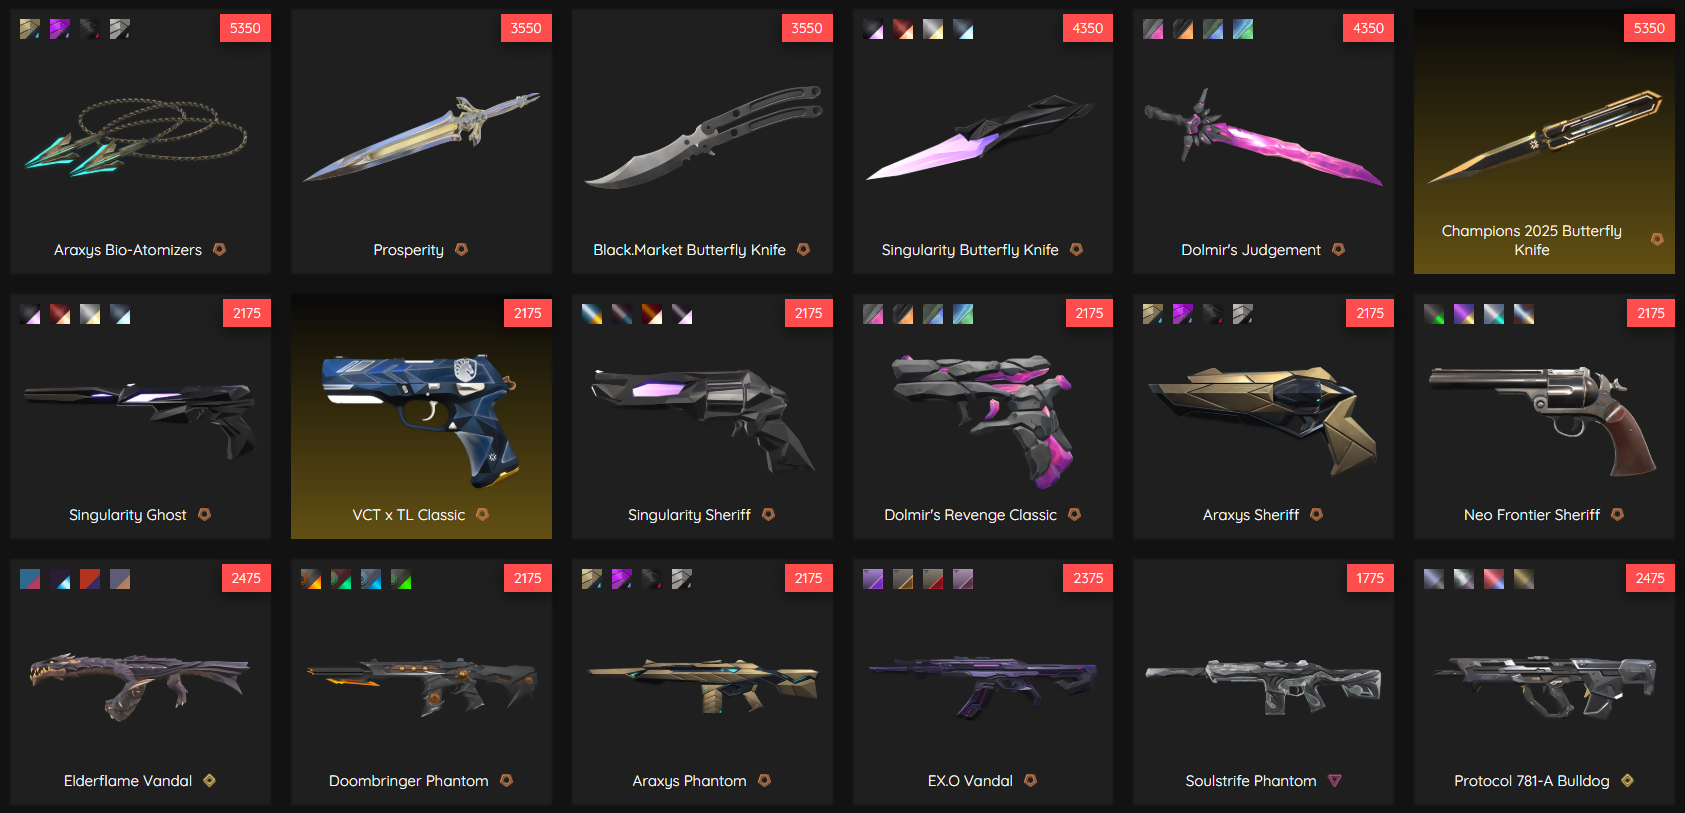1685x813 pixels.
Task: Click the 2375 price tag on EX.O Vandal
Action: point(1088,578)
